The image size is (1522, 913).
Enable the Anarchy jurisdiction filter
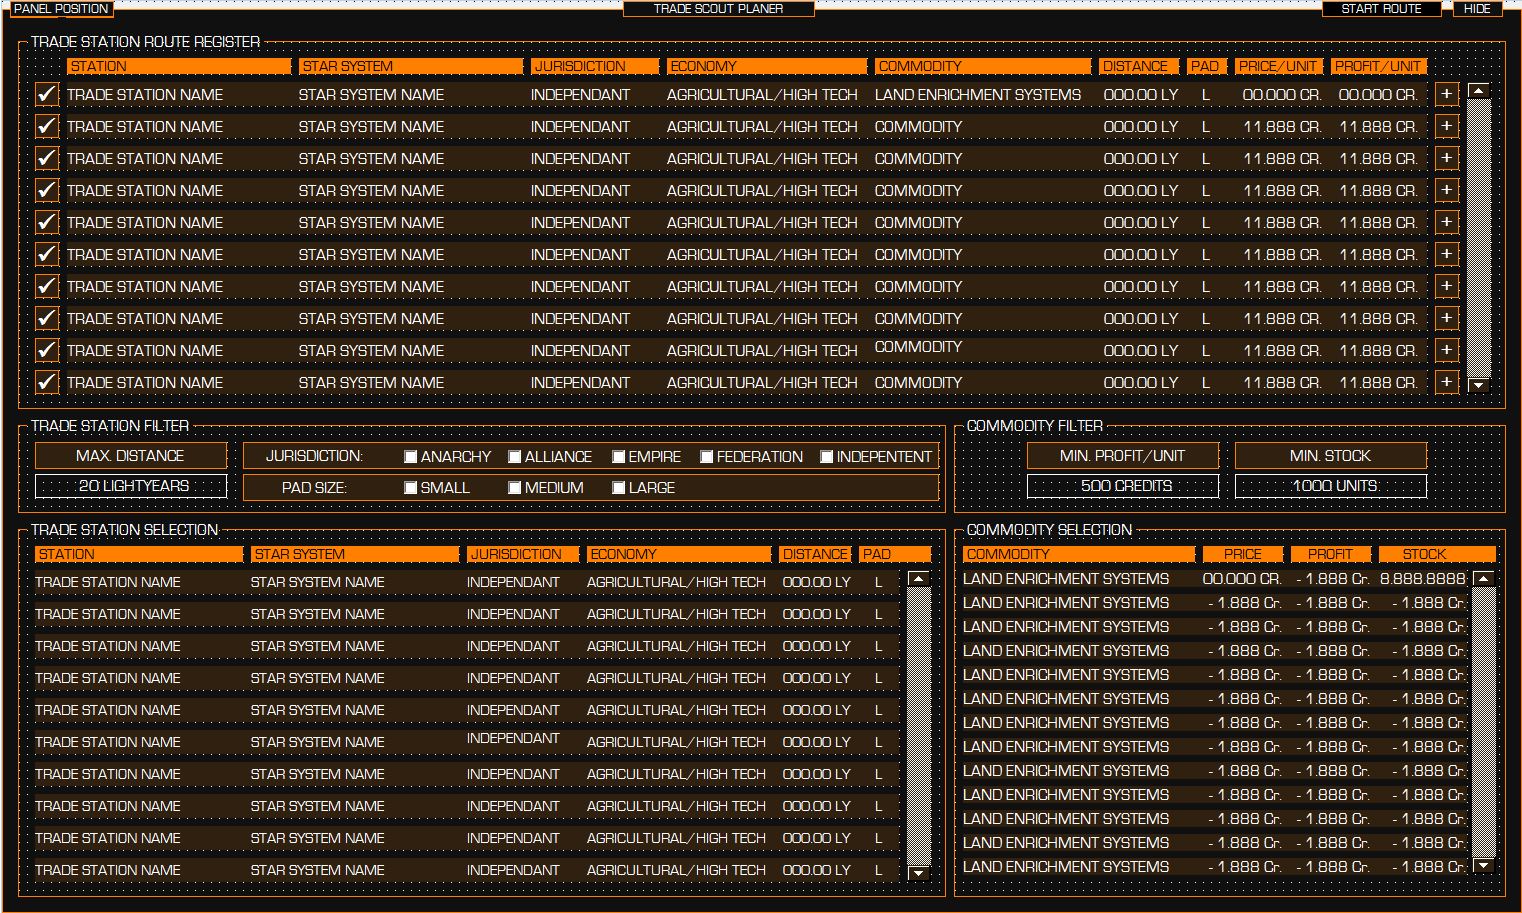pos(410,457)
